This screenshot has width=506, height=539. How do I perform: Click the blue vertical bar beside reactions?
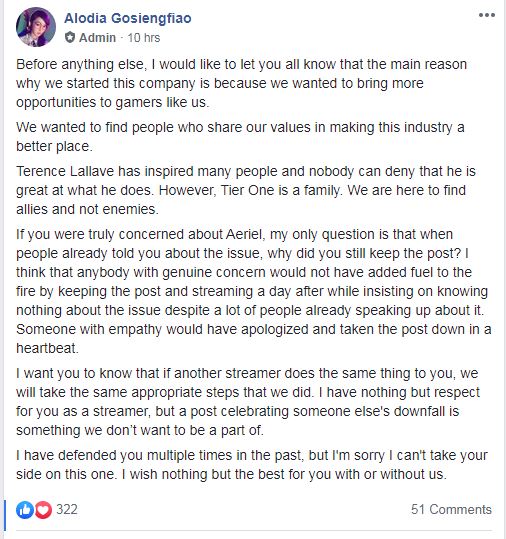(x=5, y=515)
